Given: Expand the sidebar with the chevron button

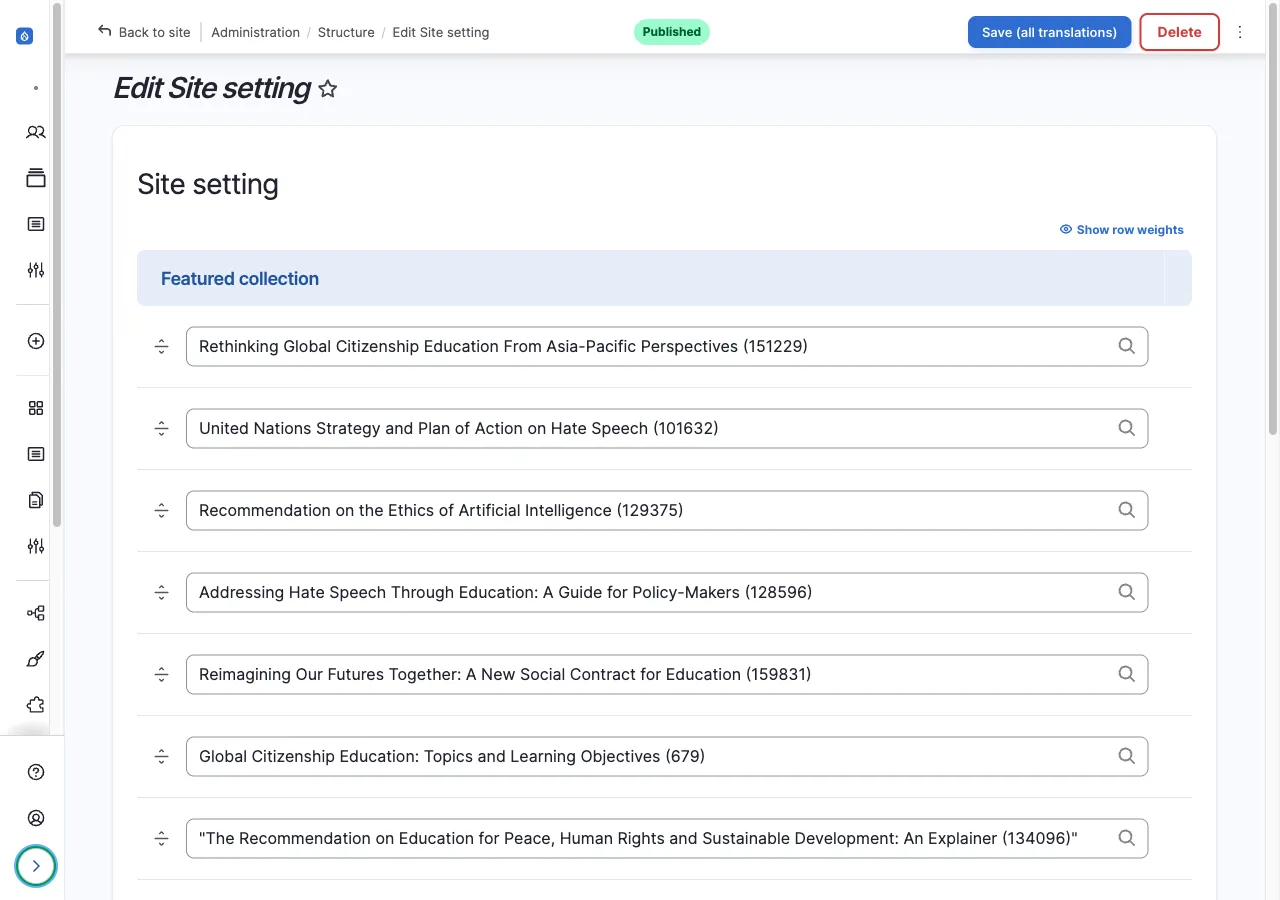Looking at the screenshot, I should [x=36, y=866].
